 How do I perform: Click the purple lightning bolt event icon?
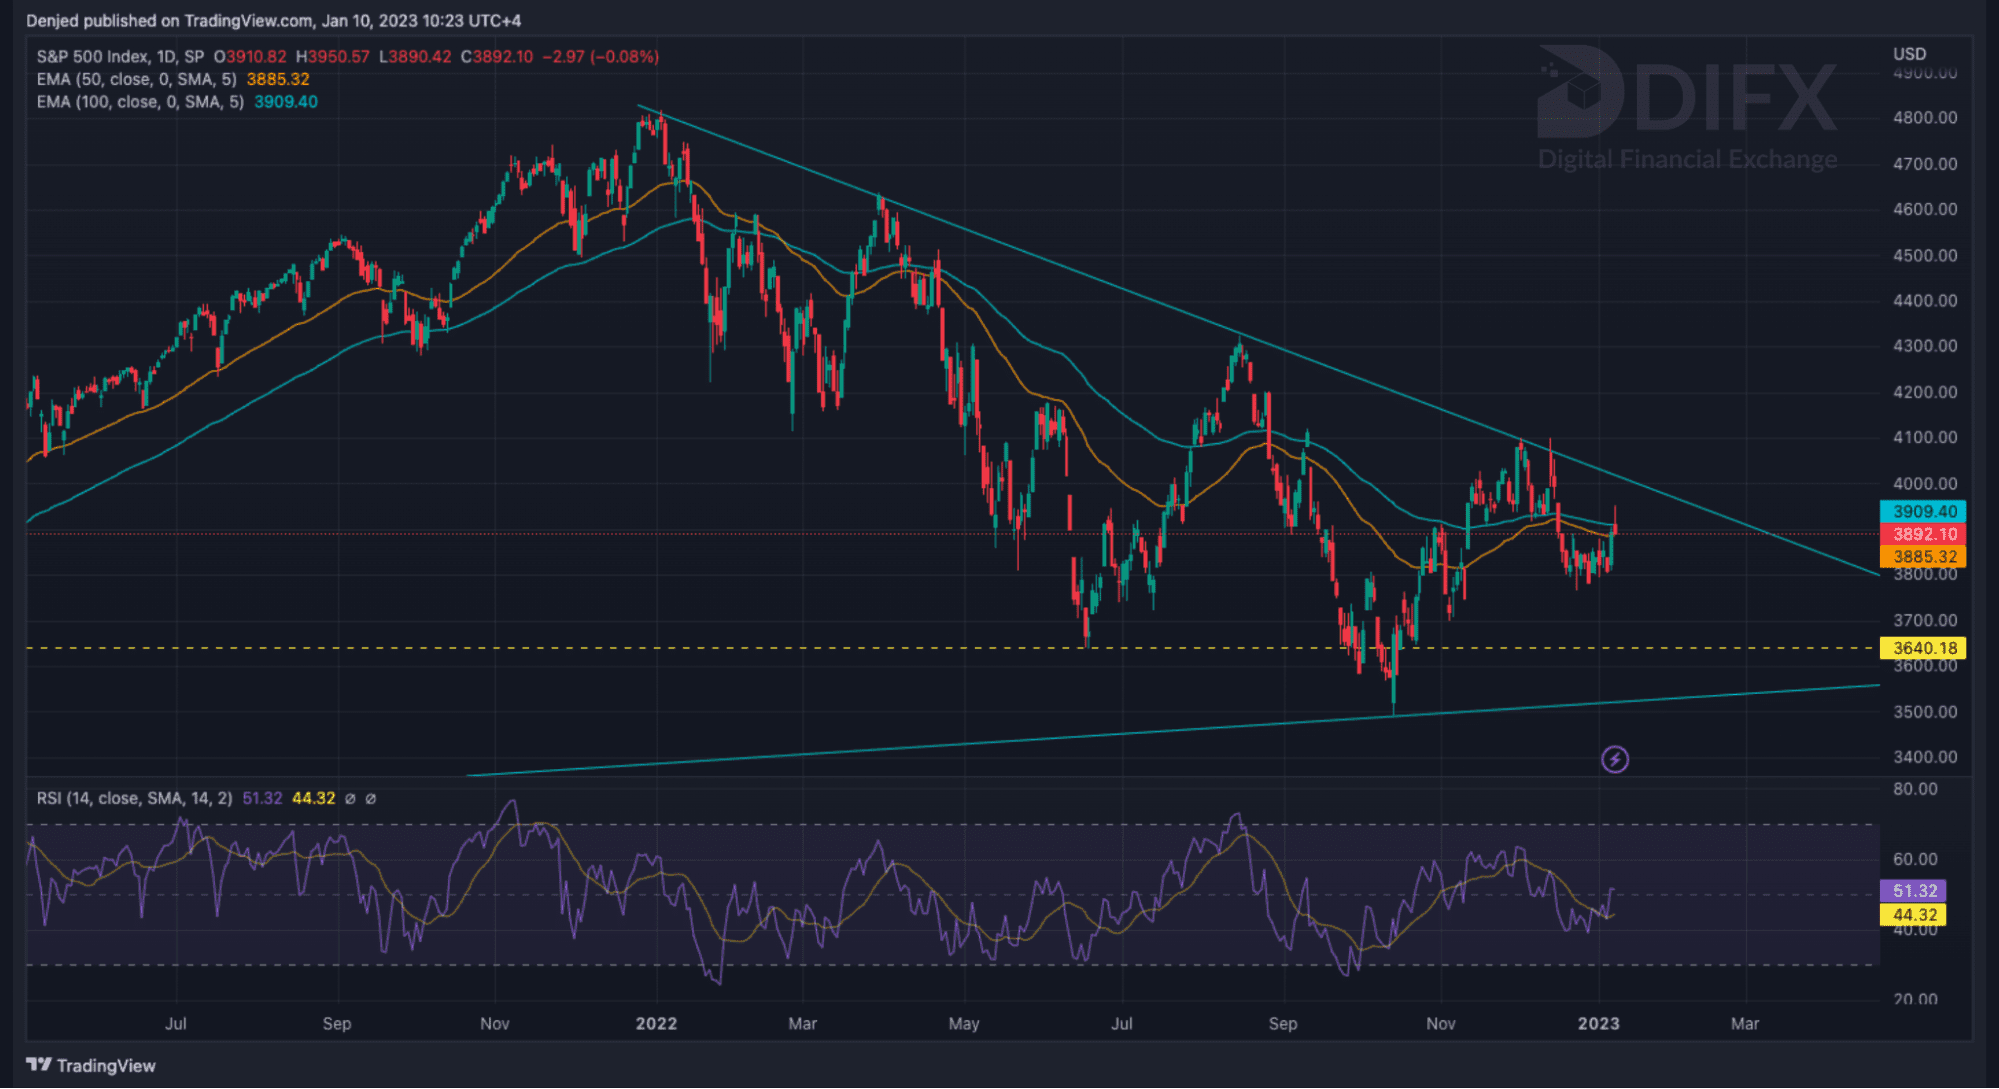(1614, 760)
